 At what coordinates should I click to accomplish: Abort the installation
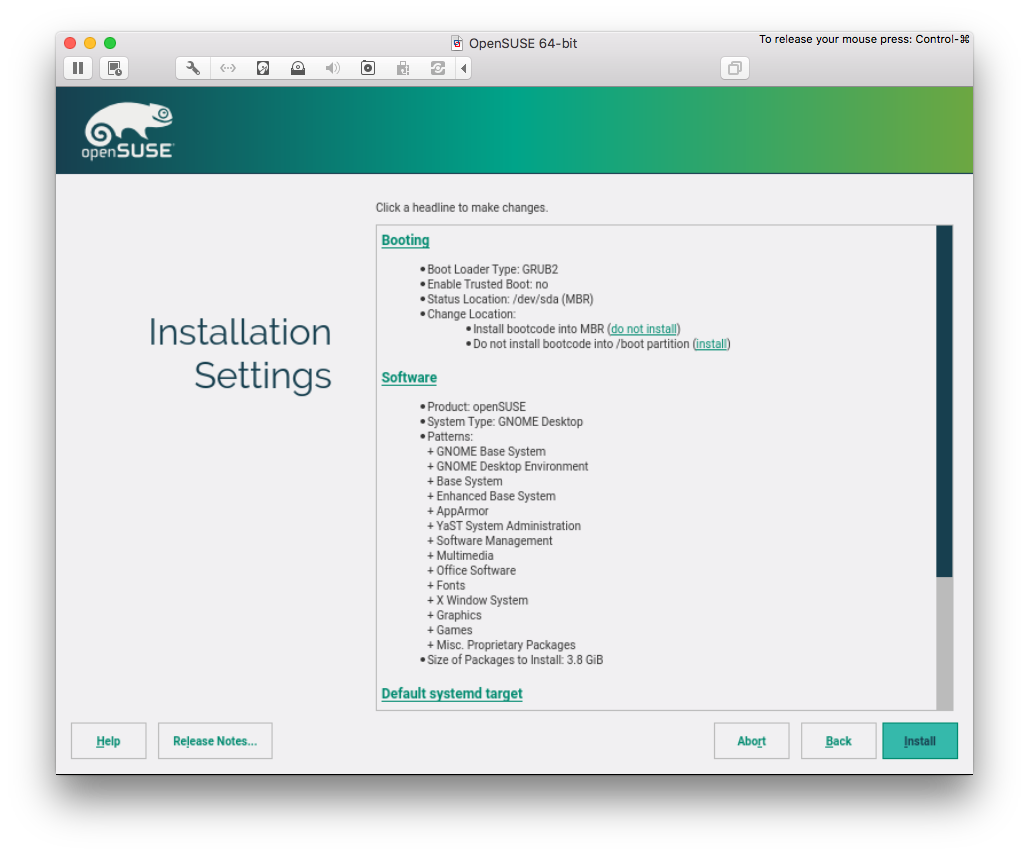(751, 741)
